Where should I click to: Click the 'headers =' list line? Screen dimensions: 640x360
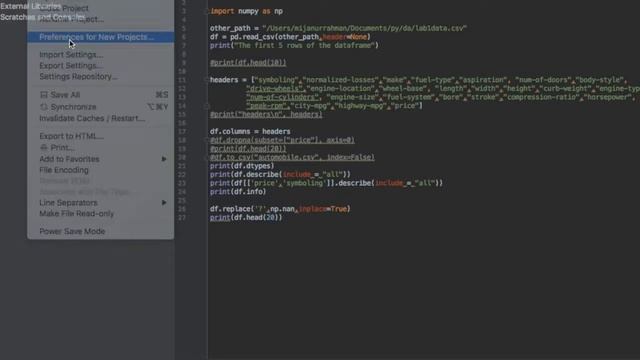(x=418, y=80)
